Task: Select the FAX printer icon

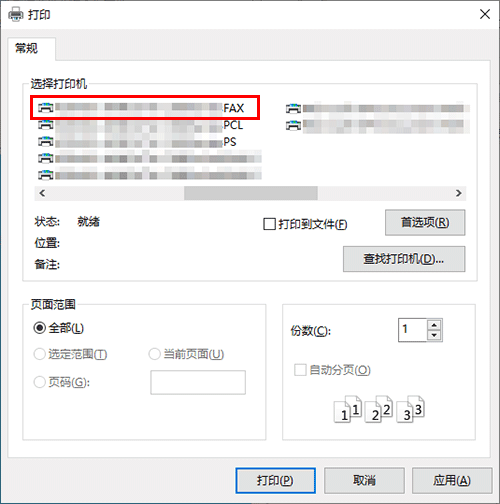Action: (45, 108)
